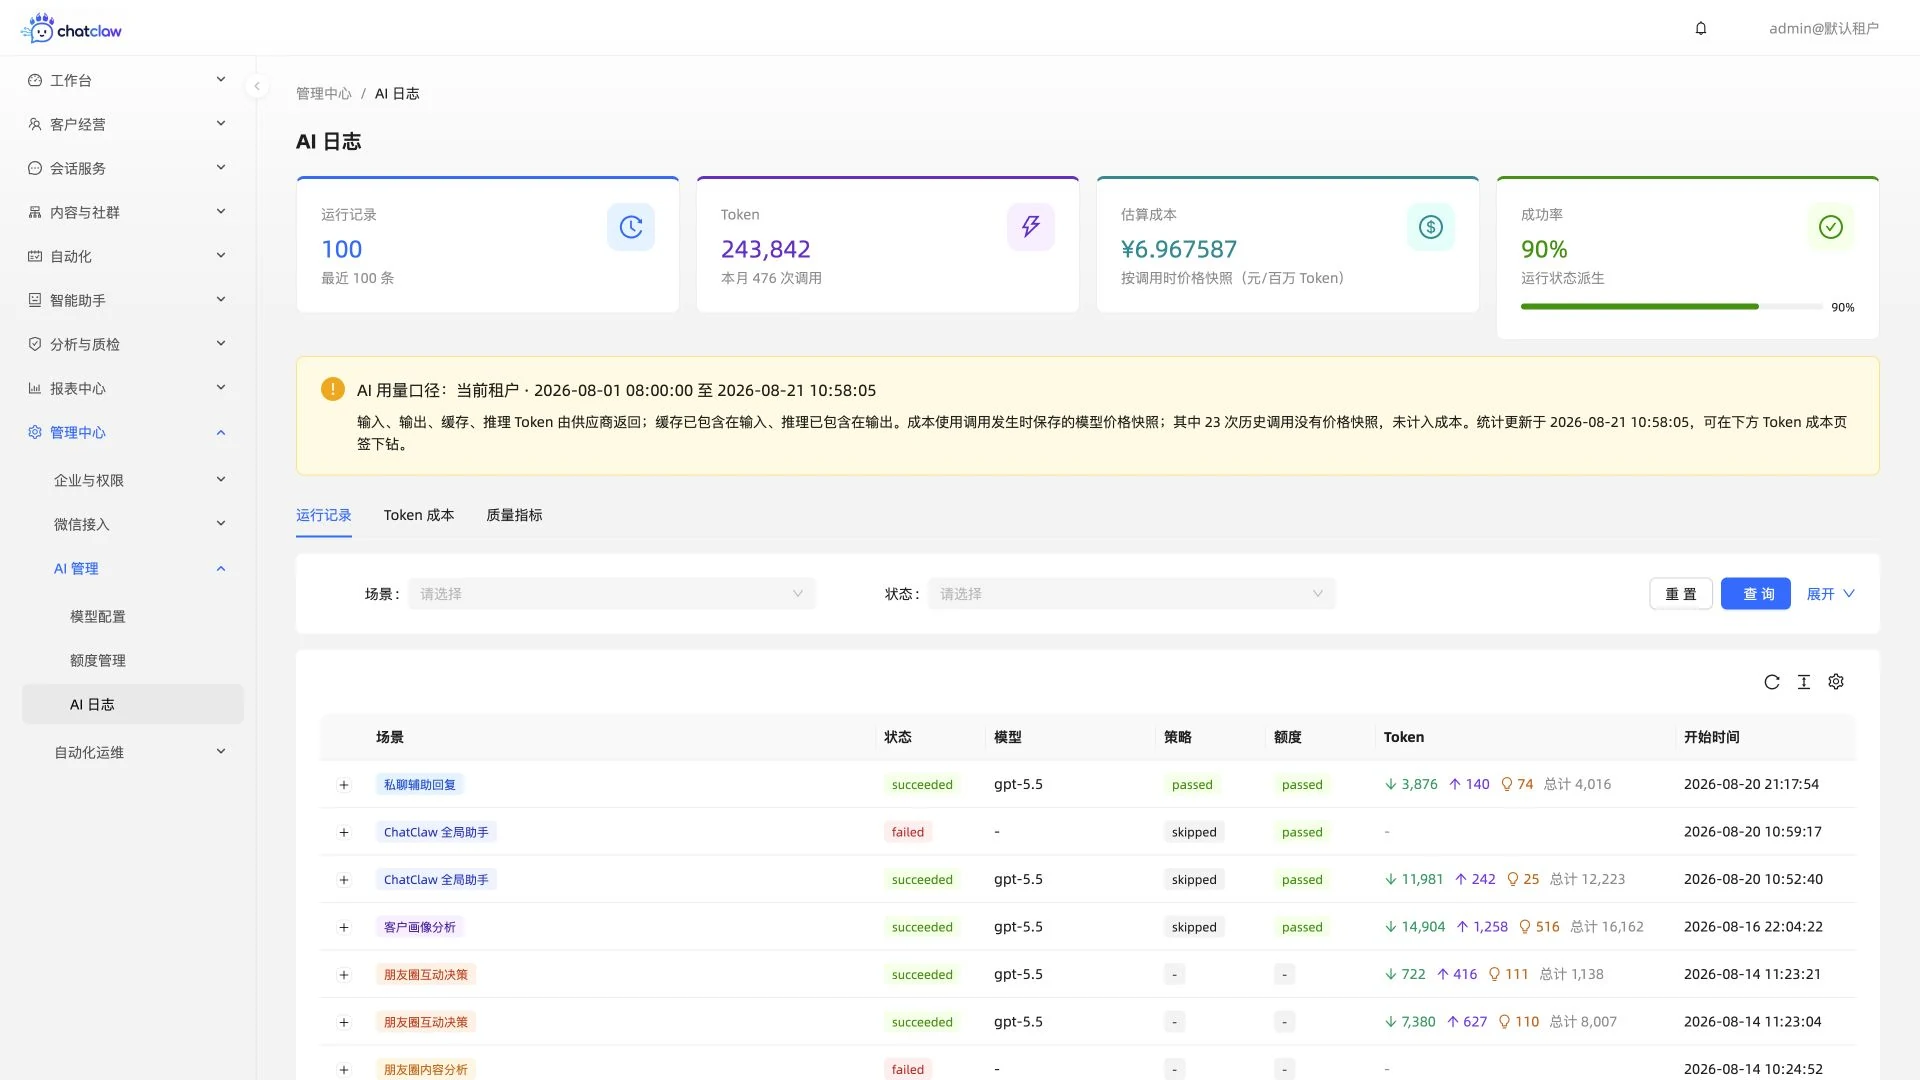The image size is (1920, 1080).
Task: Click the 客户经营 sidebar icon
Action: click(35, 124)
